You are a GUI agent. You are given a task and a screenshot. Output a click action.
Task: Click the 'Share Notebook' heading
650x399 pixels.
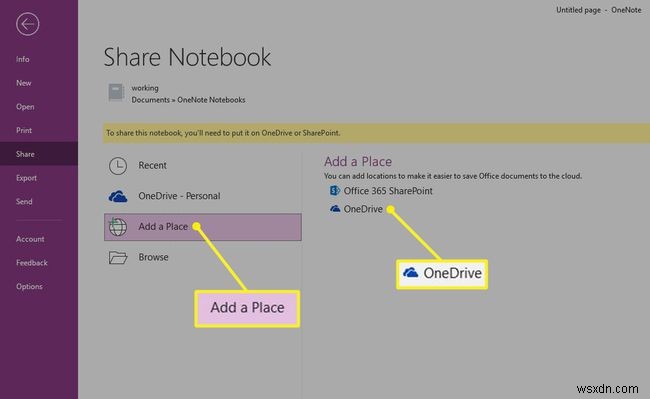(x=187, y=57)
